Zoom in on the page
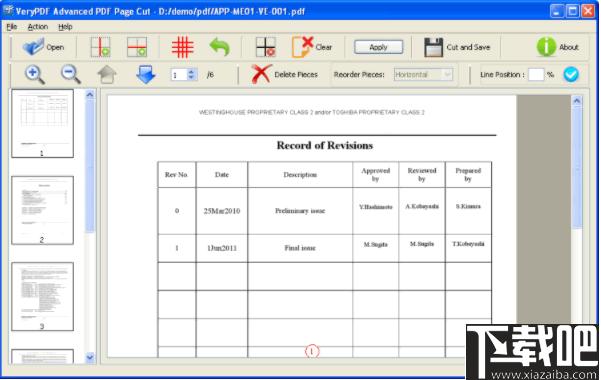601x380 pixels. (35, 74)
